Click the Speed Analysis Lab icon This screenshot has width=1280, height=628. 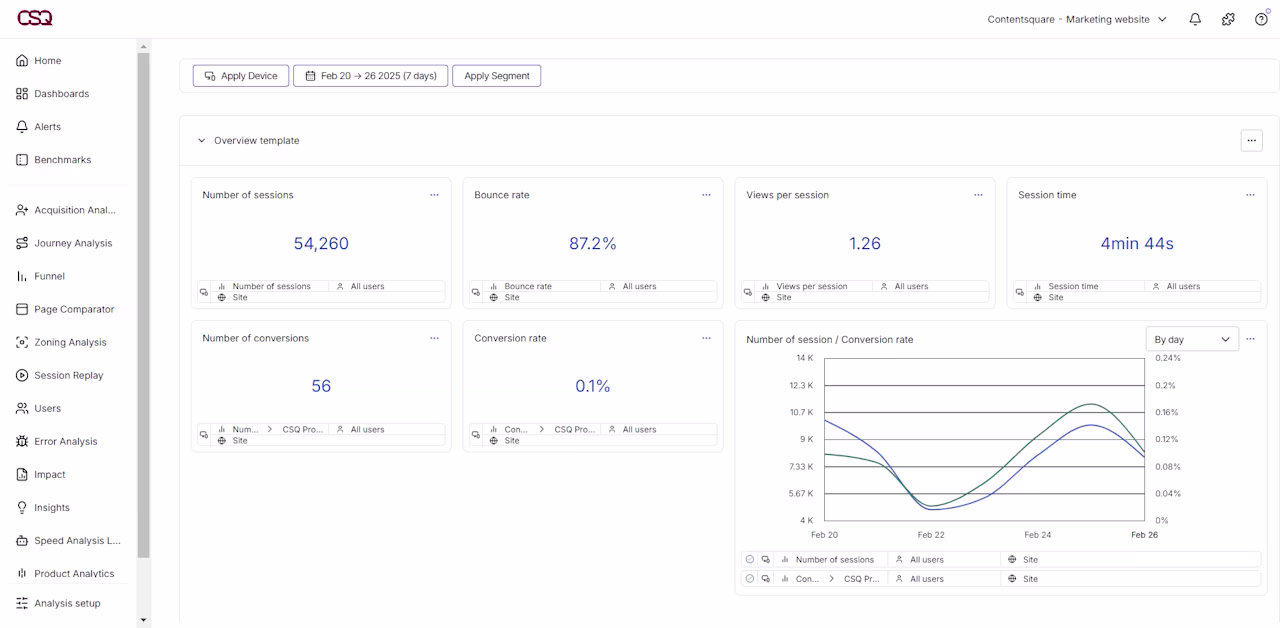(x=22, y=540)
